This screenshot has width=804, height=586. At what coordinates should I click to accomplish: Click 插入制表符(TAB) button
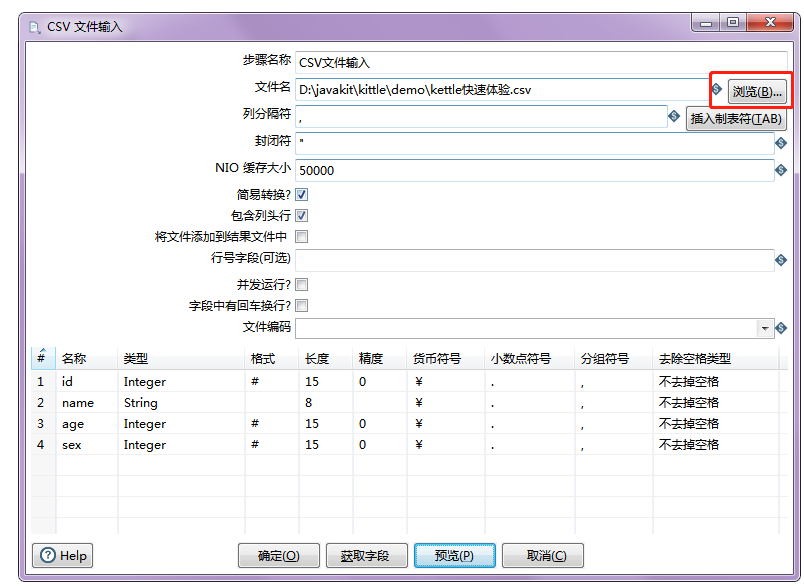tap(736, 118)
